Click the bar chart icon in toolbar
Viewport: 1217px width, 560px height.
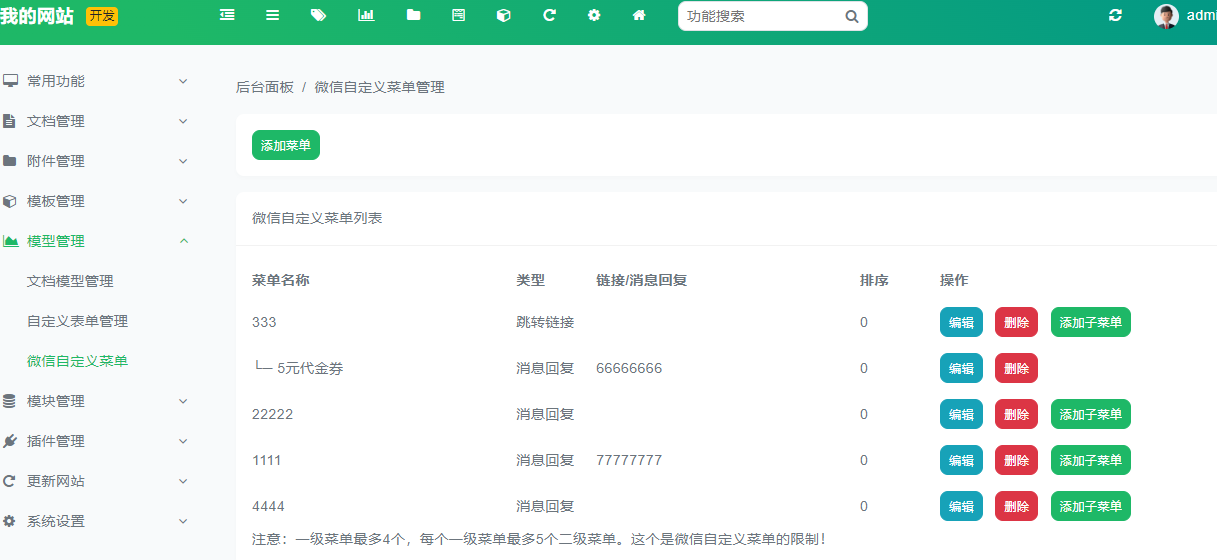pos(366,16)
